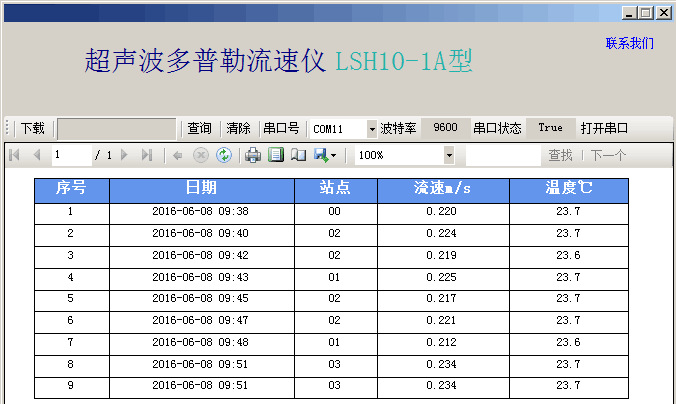676x404 pixels.
Task: Go to next report page
Action: point(125,155)
